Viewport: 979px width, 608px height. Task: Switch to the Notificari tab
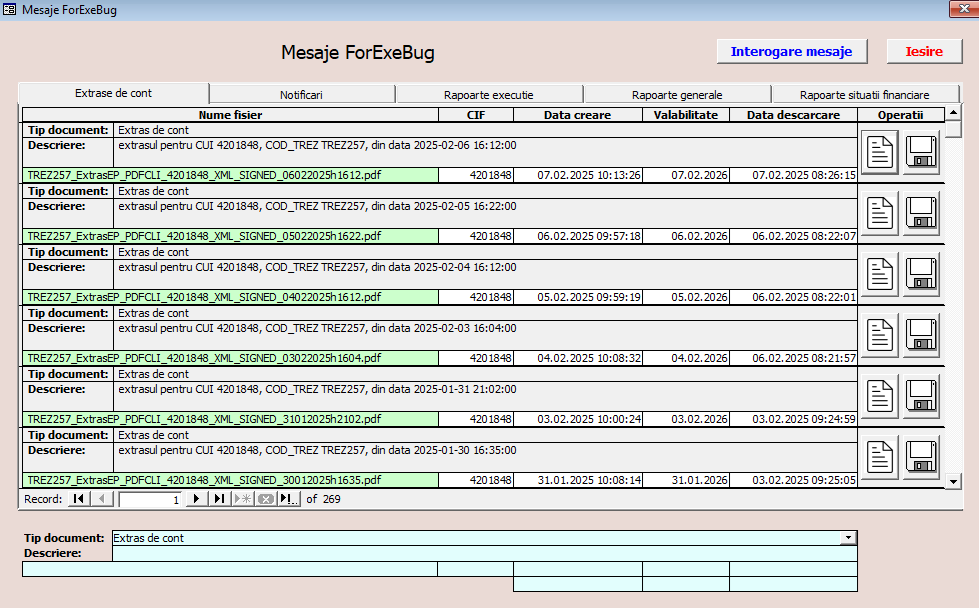click(x=301, y=95)
